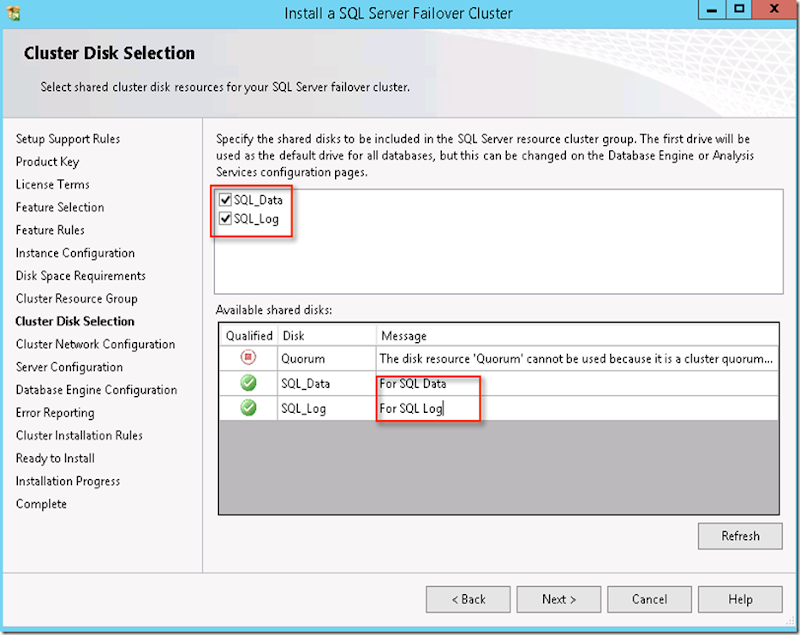Proceed with the Next > button
This screenshot has height=635, width=800.
pyautogui.click(x=559, y=599)
